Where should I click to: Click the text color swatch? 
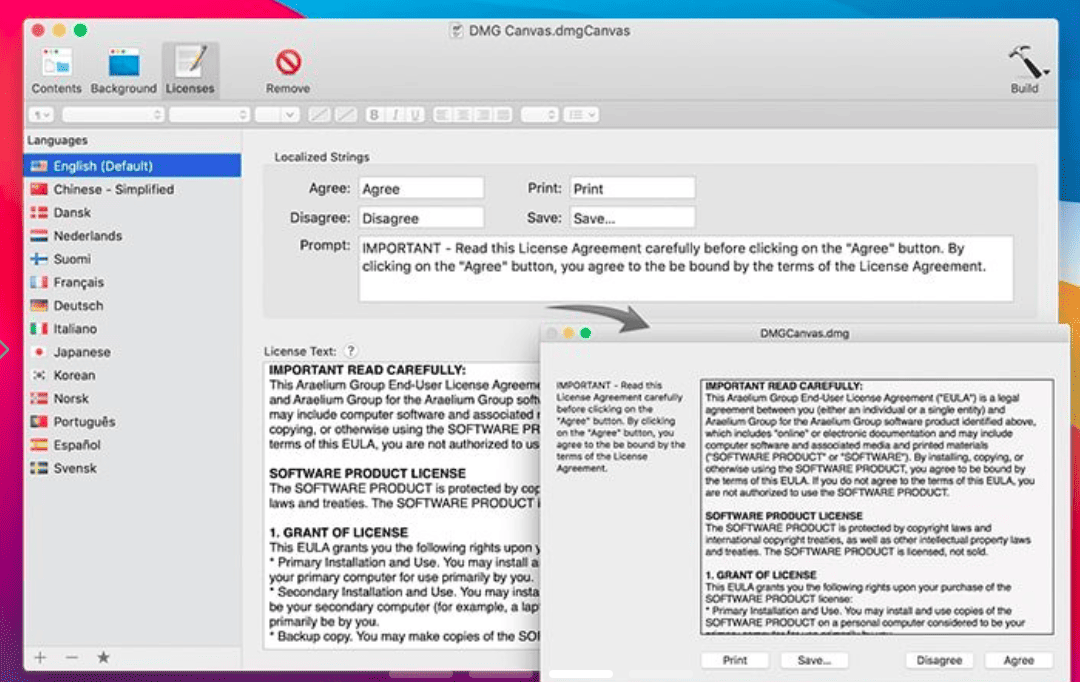(319, 114)
